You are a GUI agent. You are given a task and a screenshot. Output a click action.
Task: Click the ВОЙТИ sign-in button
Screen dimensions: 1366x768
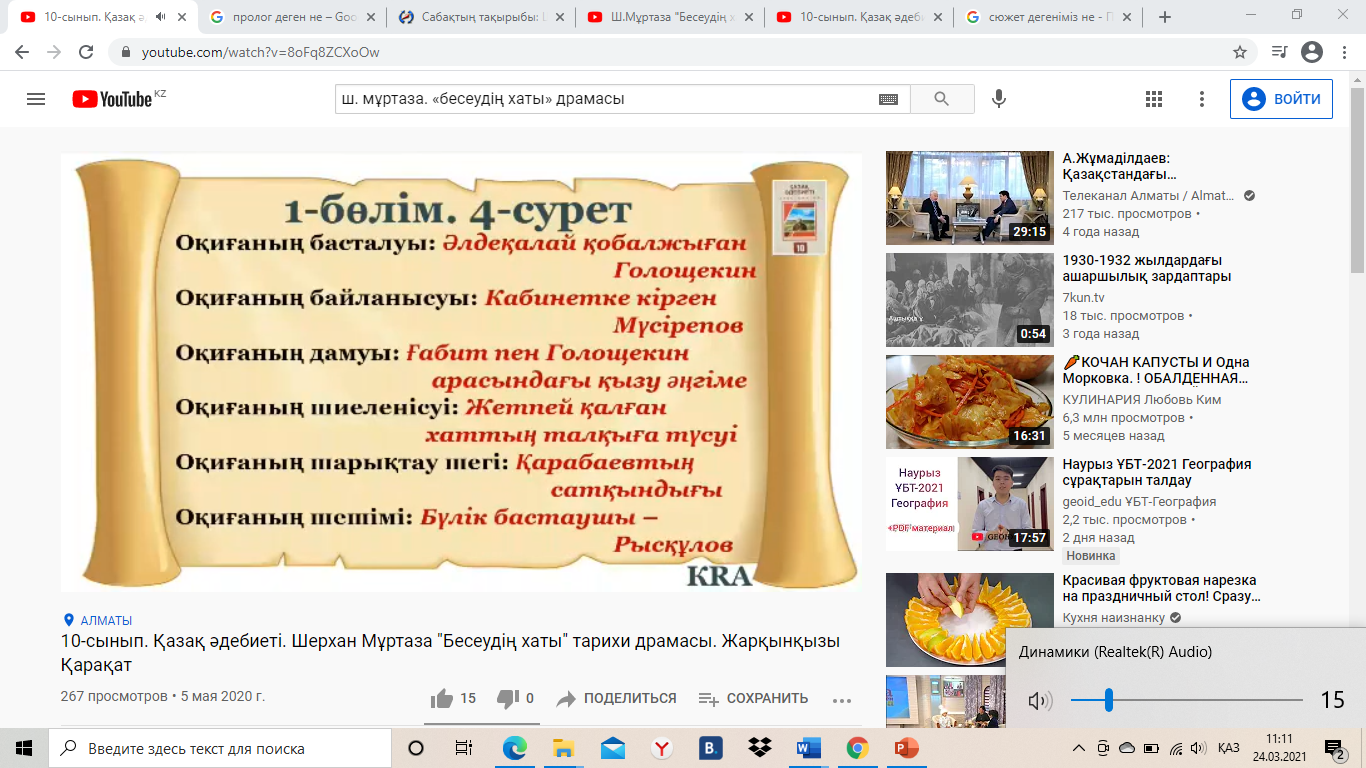1281,99
